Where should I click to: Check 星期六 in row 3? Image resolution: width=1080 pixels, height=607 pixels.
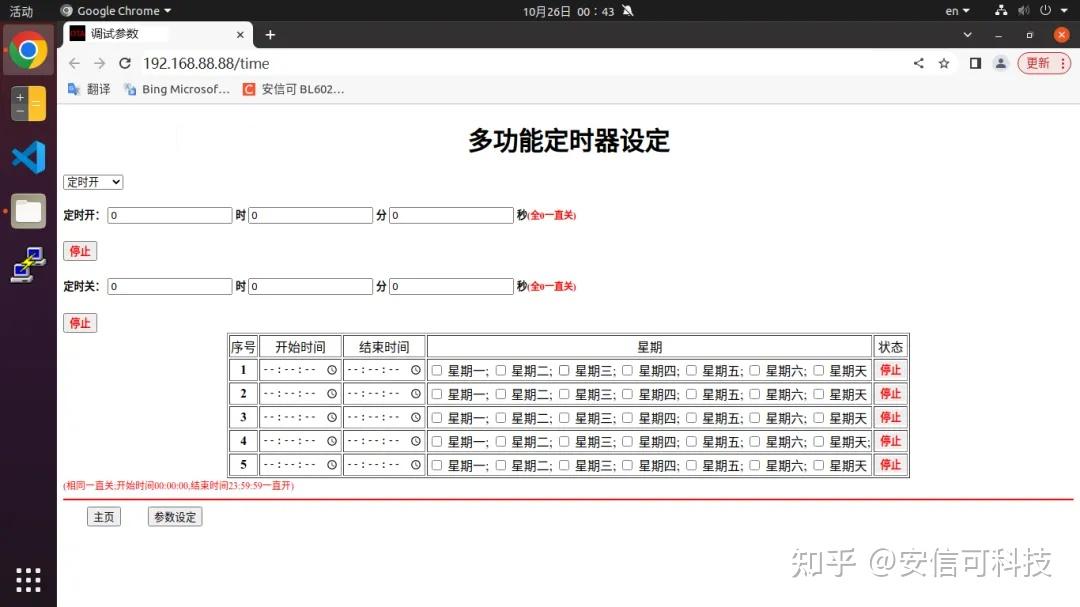click(x=755, y=418)
